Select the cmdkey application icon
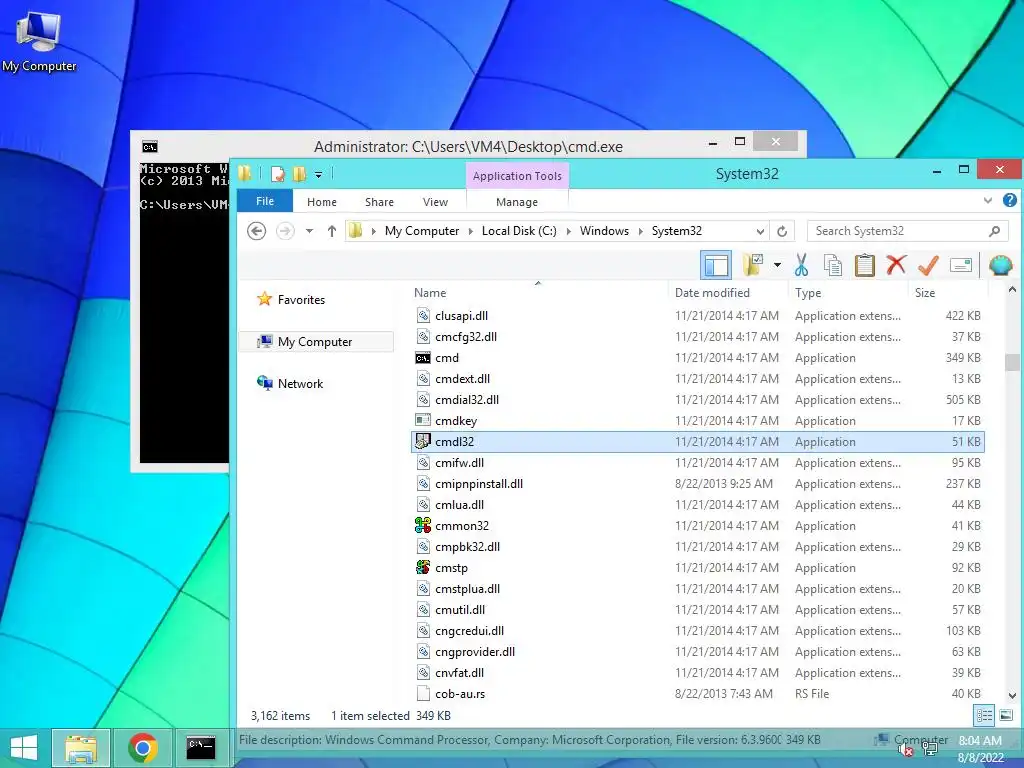 tap(423, 421)
